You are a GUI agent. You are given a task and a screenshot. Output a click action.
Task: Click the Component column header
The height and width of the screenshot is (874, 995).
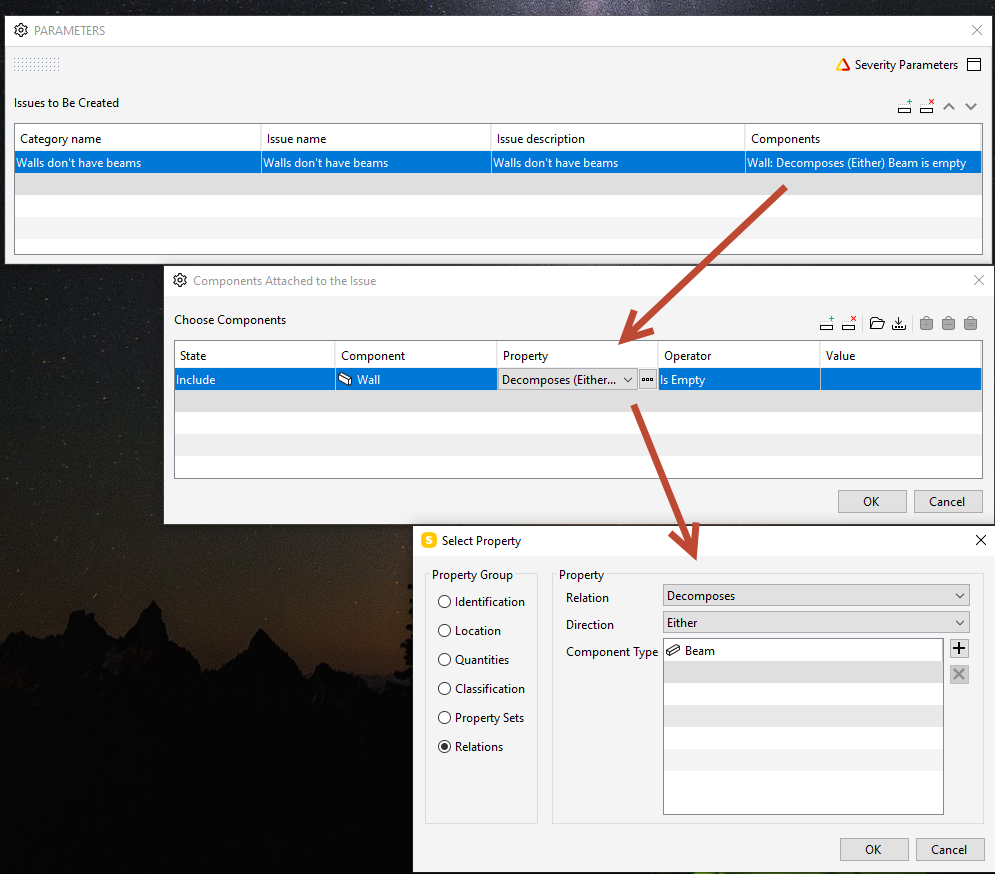[x=416, y=355]
